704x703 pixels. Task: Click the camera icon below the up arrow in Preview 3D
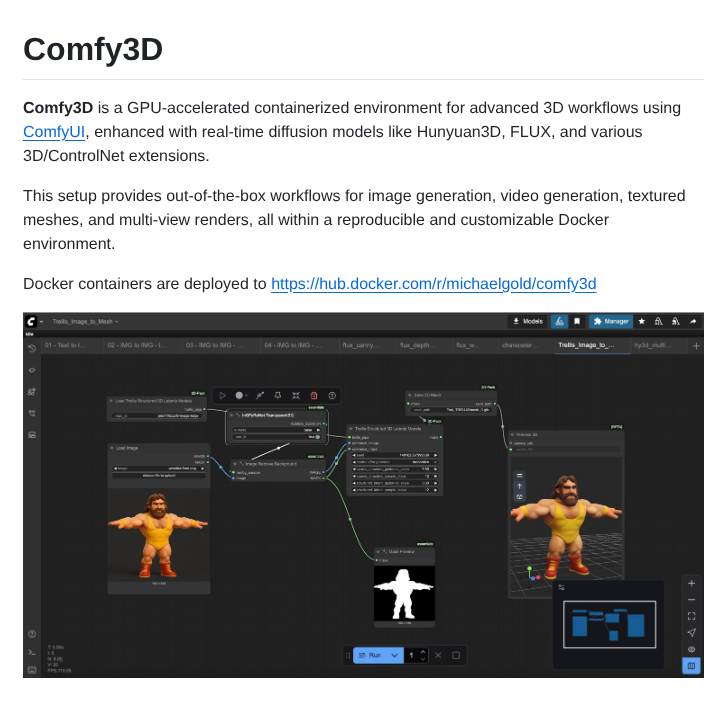pyautogui.click(x=519, y=497)
